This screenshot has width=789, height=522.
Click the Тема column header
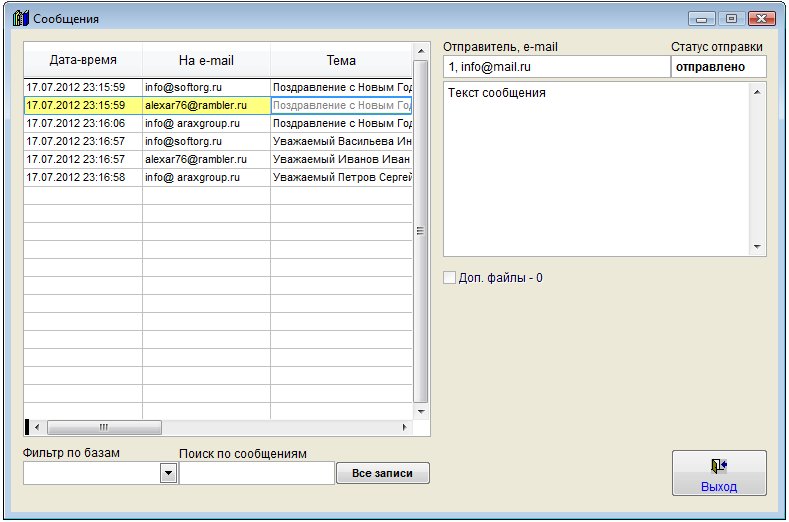(x=341, y=60)
